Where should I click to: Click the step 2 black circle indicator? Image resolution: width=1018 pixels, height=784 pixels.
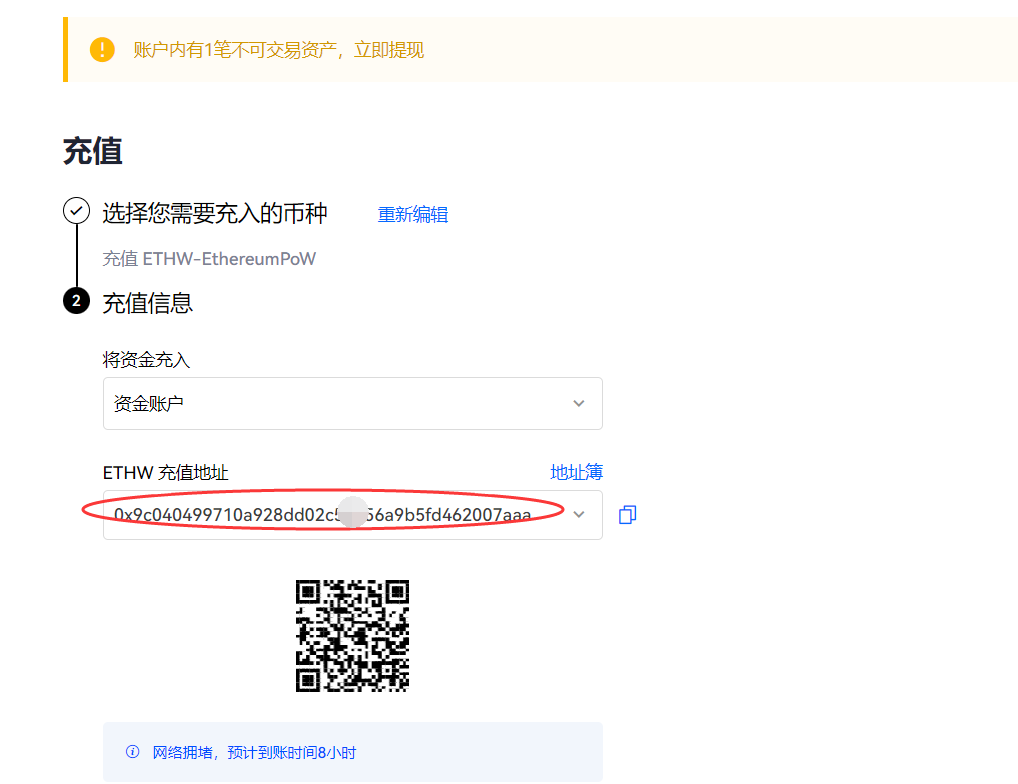(76, 301)
